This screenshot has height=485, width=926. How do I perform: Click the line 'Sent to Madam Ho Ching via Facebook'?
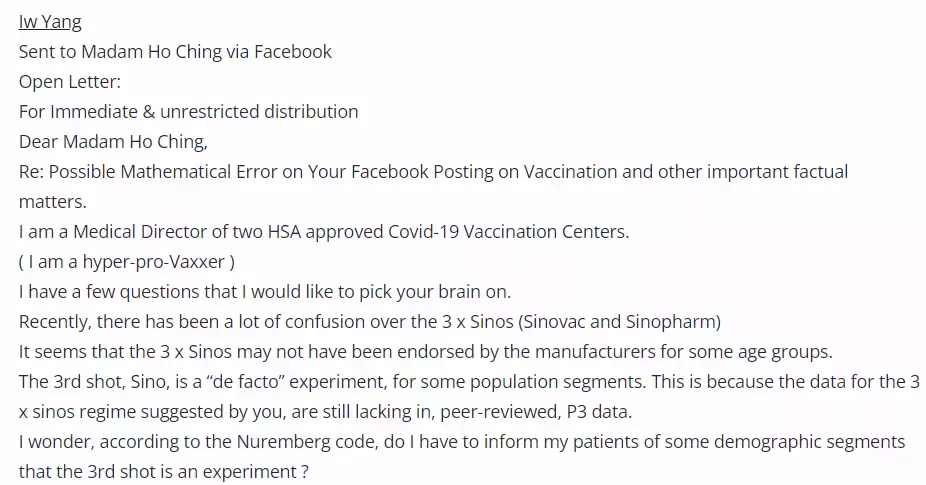pos(175,51)
